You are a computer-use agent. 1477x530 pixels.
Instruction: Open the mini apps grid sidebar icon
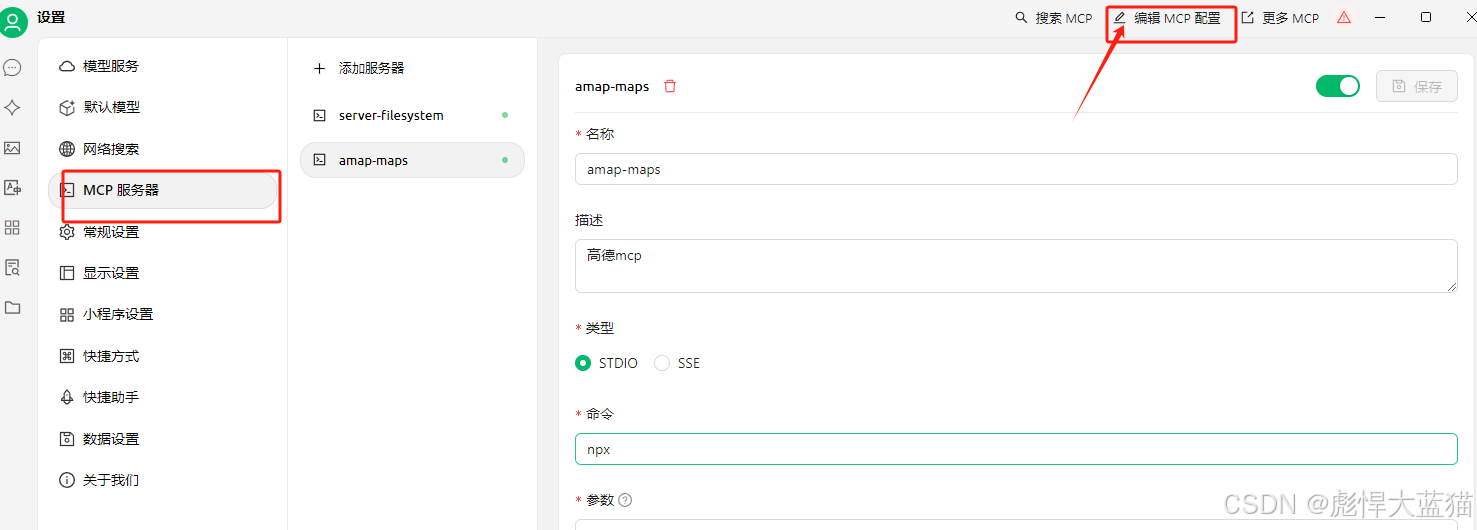(x=12, y=227)
